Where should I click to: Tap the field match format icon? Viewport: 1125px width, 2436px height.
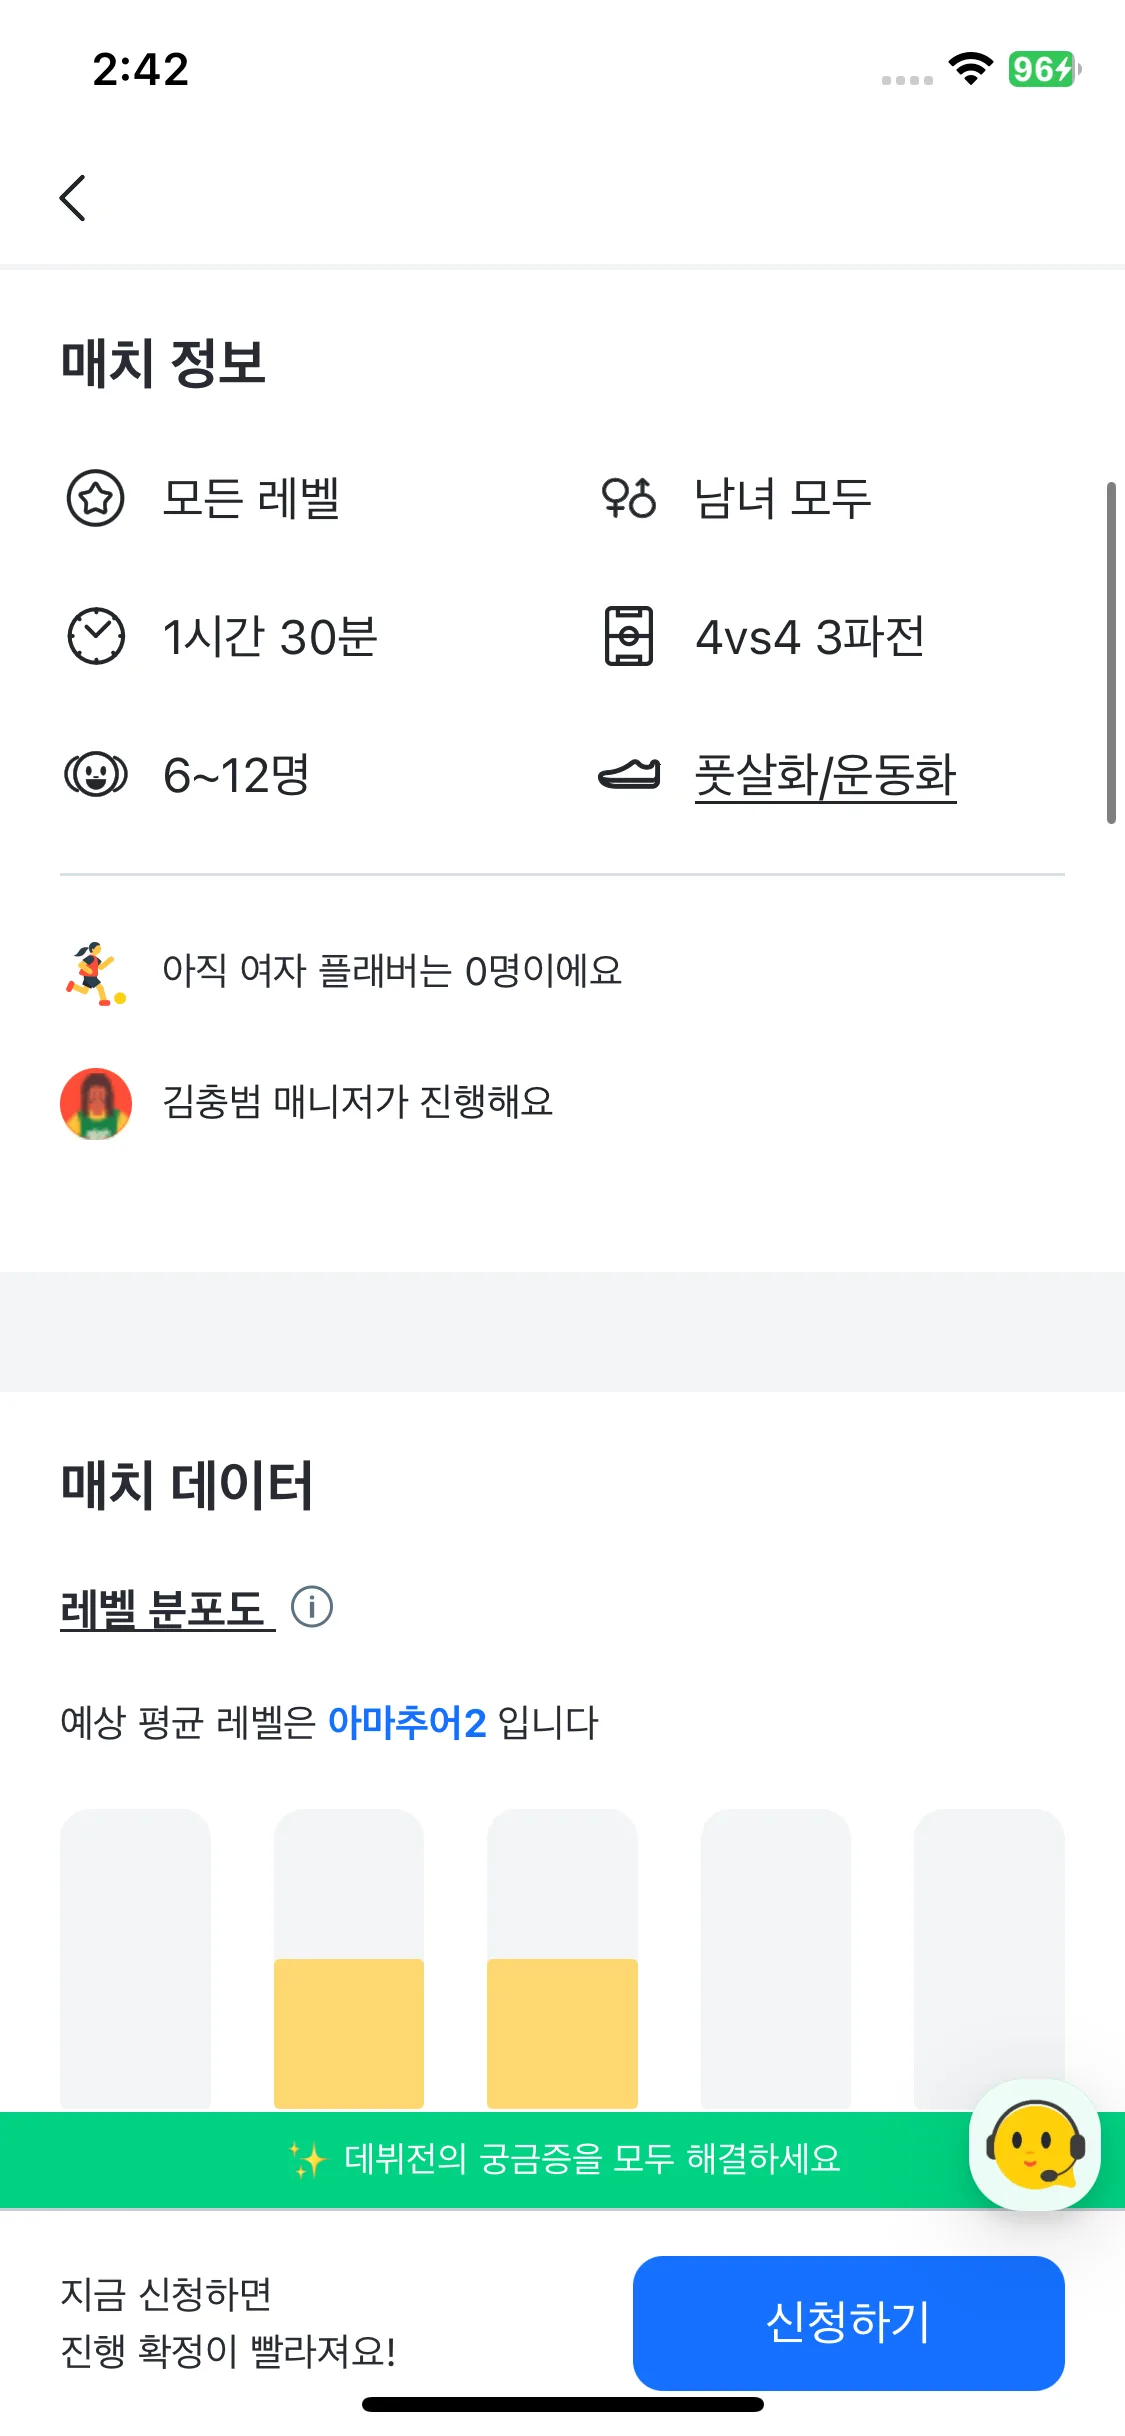click(x=628, y=636)
